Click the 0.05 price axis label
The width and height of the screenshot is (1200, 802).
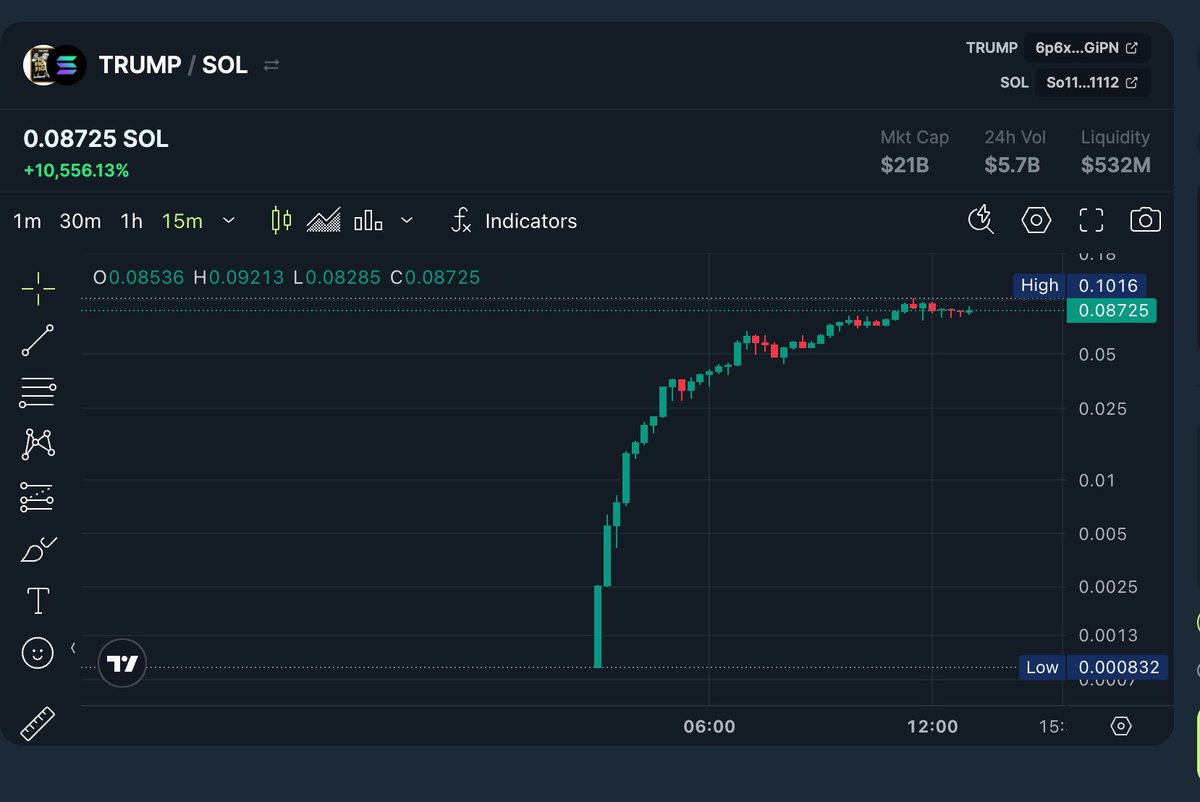(x=1097, y=355)
